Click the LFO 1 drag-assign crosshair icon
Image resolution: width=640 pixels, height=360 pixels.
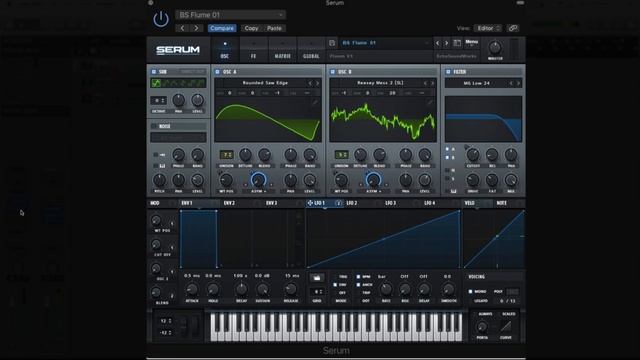point(310,203)
